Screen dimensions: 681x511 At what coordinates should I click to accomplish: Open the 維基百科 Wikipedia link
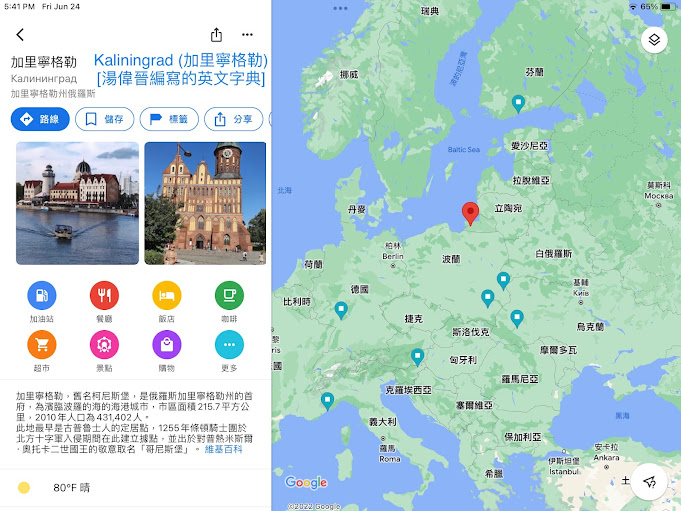point(223,449)
